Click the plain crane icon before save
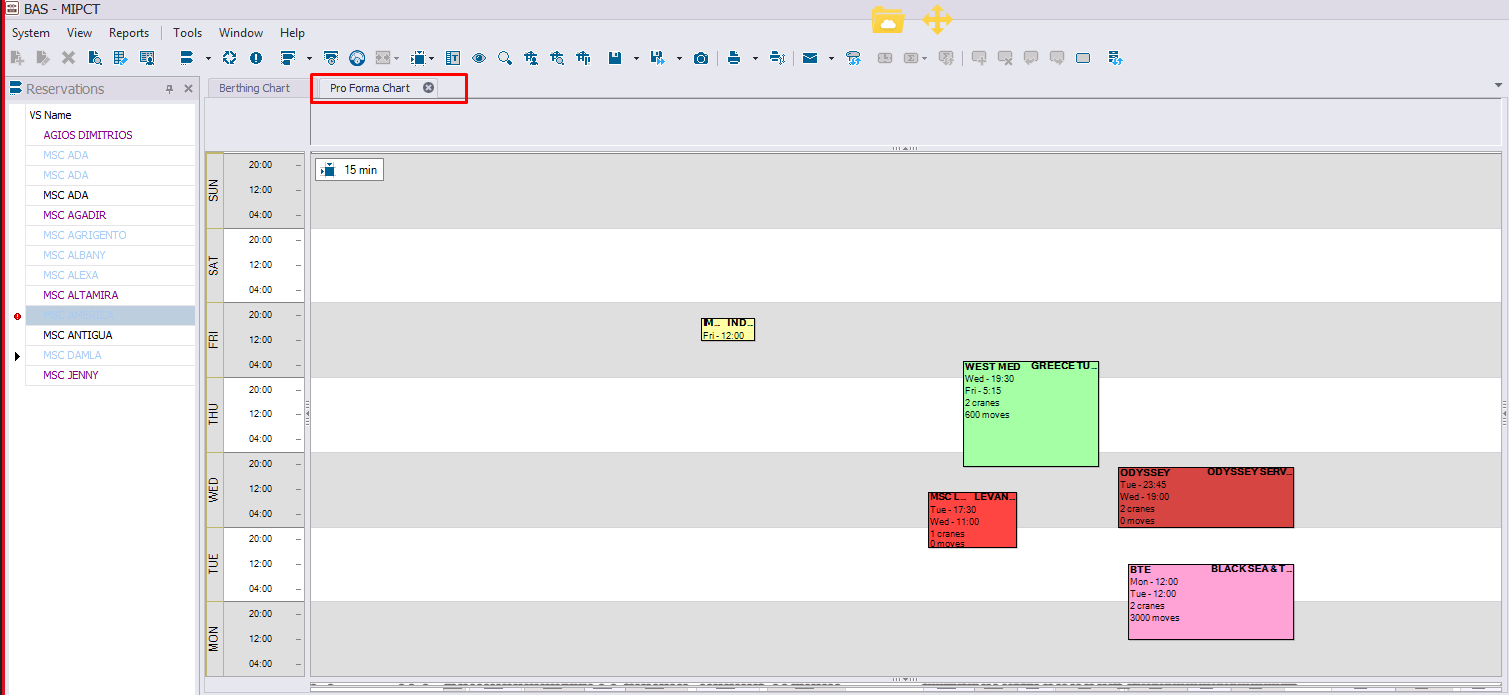The height and width of the screenshot is (695, 1509). [x=583, y=58]
